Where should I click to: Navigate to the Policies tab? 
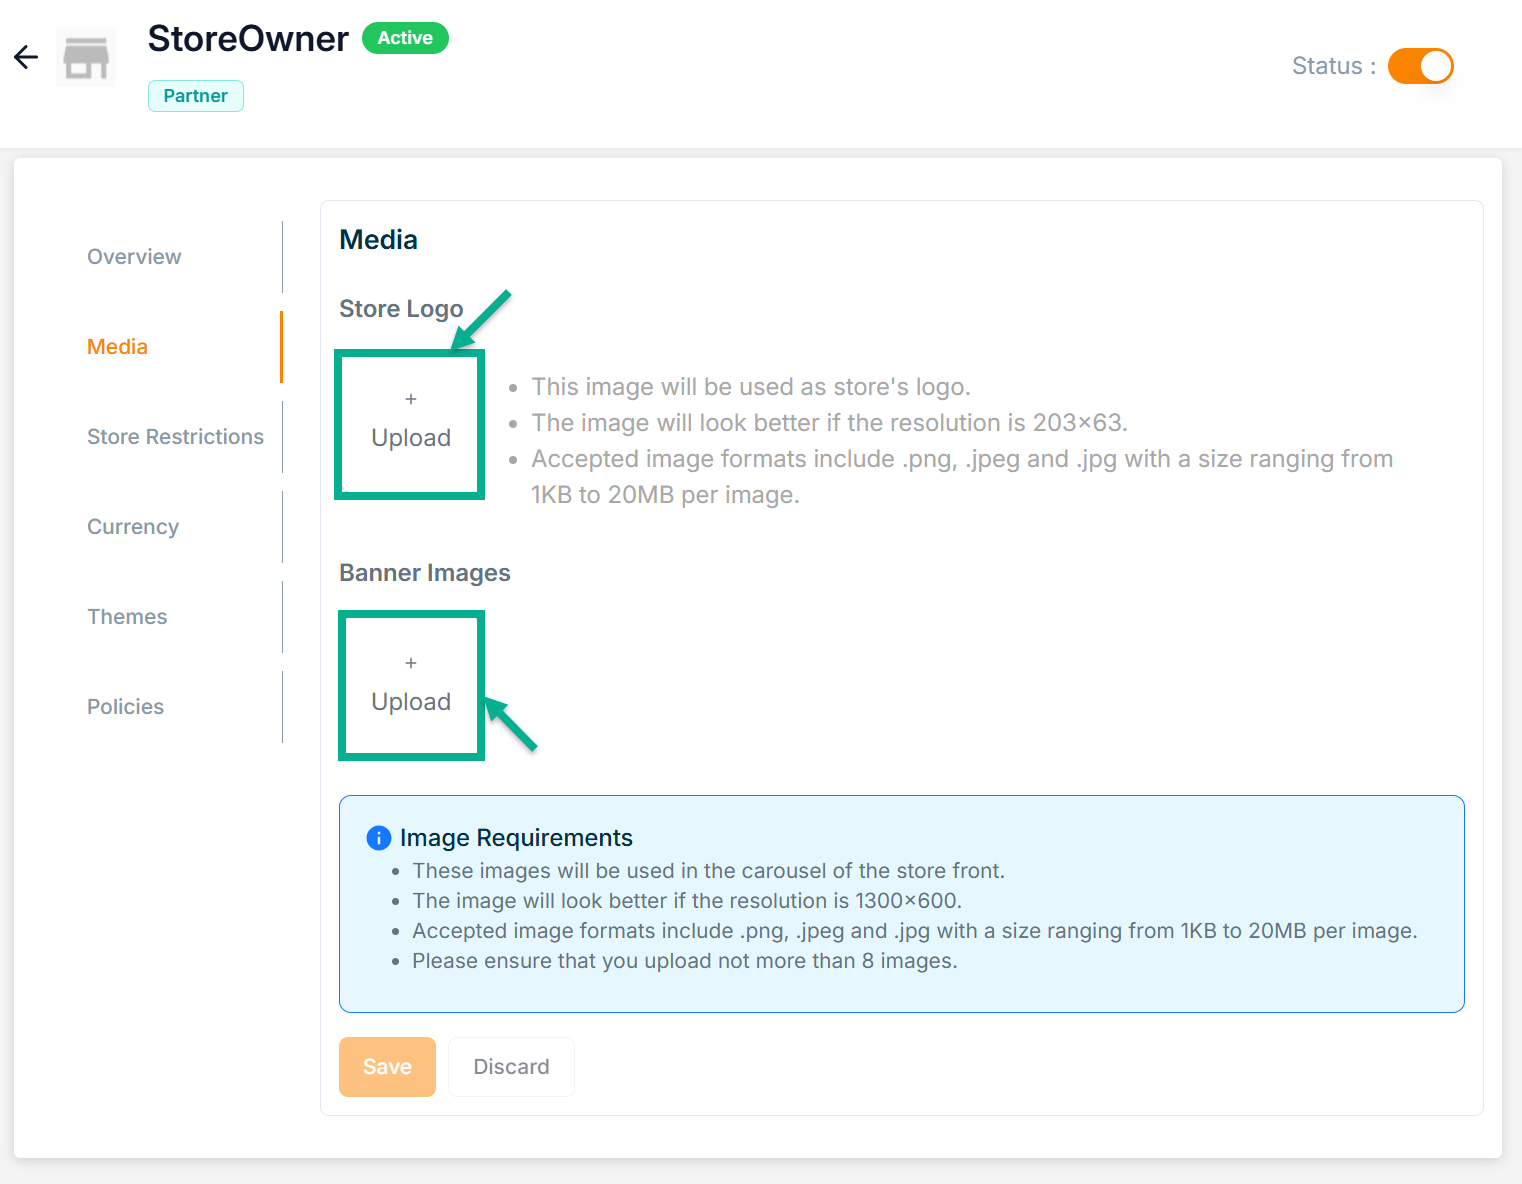[125, 707]
